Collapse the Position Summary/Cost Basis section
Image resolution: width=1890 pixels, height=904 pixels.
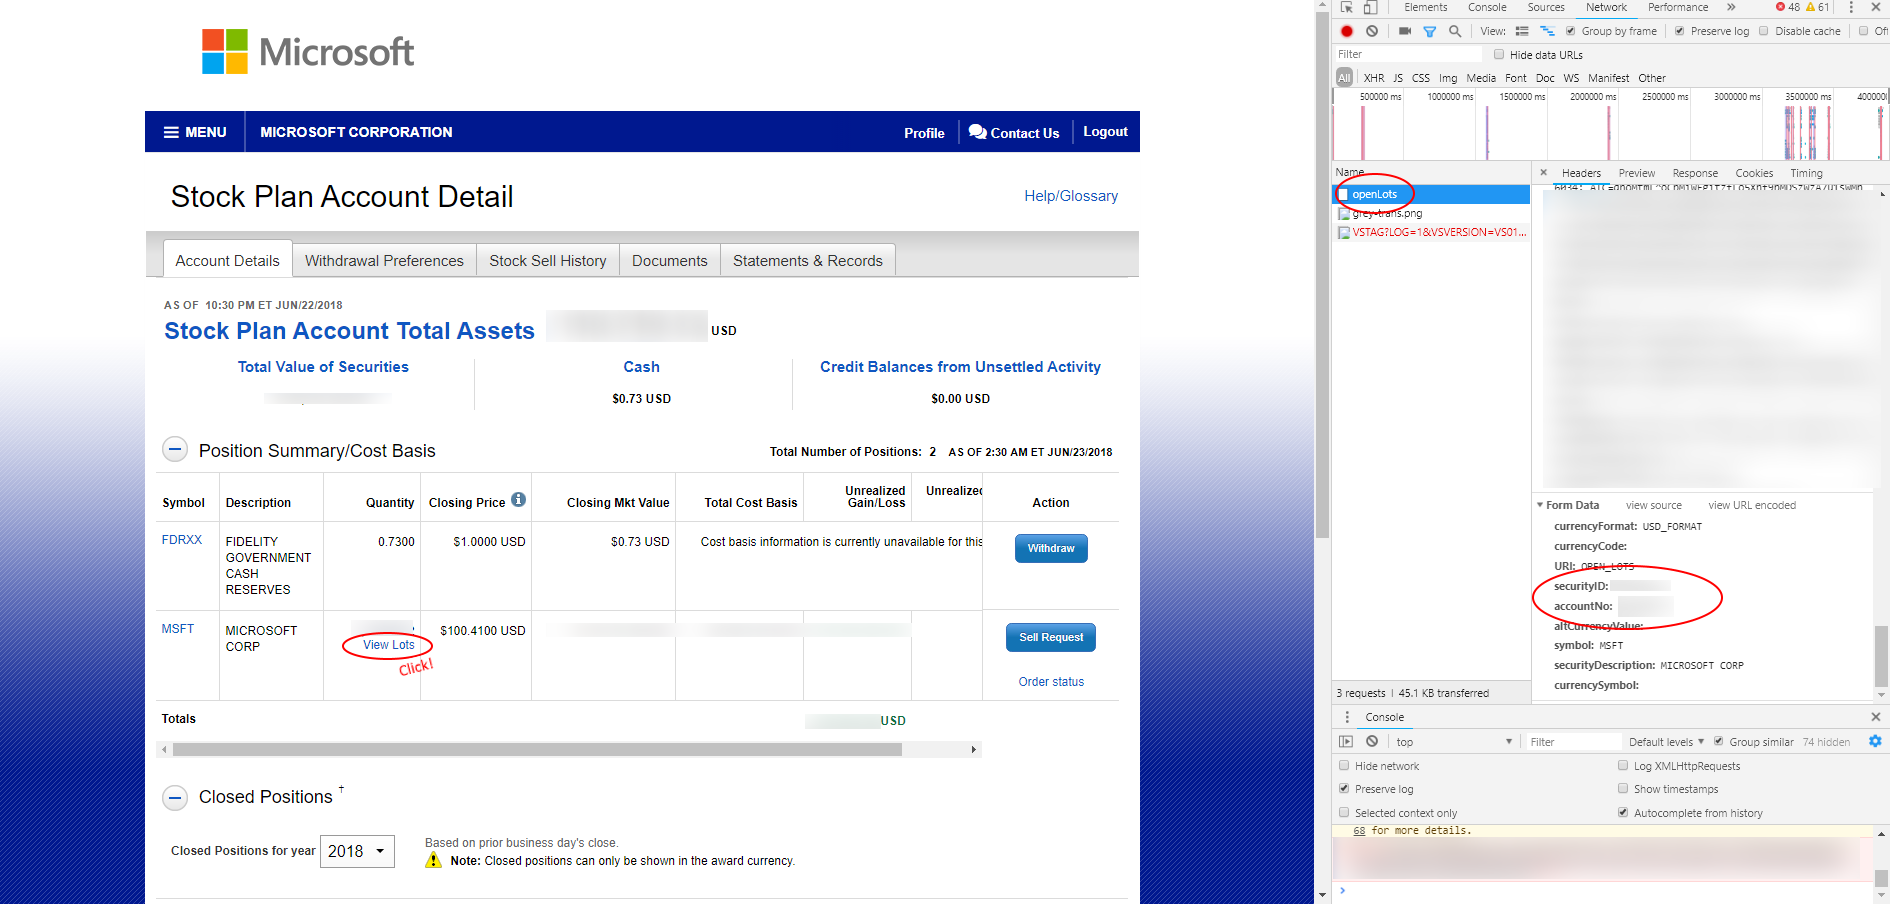tap(175, 450)
